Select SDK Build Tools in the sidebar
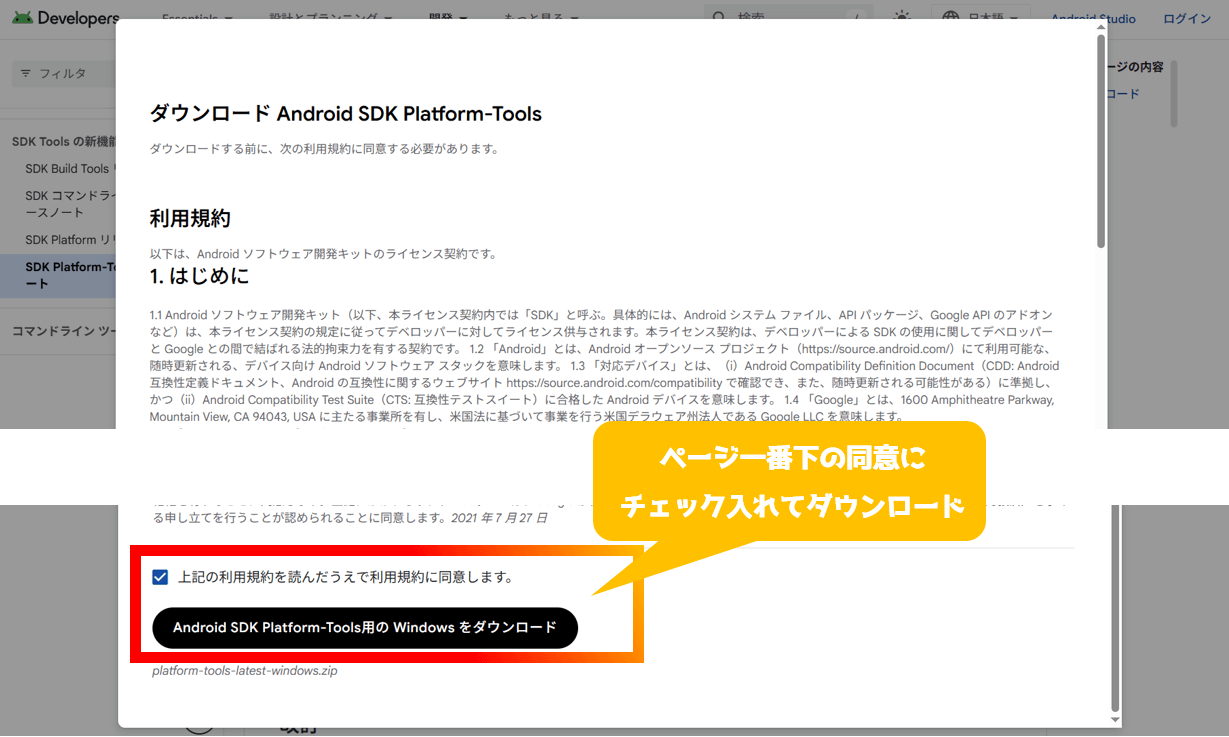This screenshot has width=1229, height=737. [x=70, y=169]
